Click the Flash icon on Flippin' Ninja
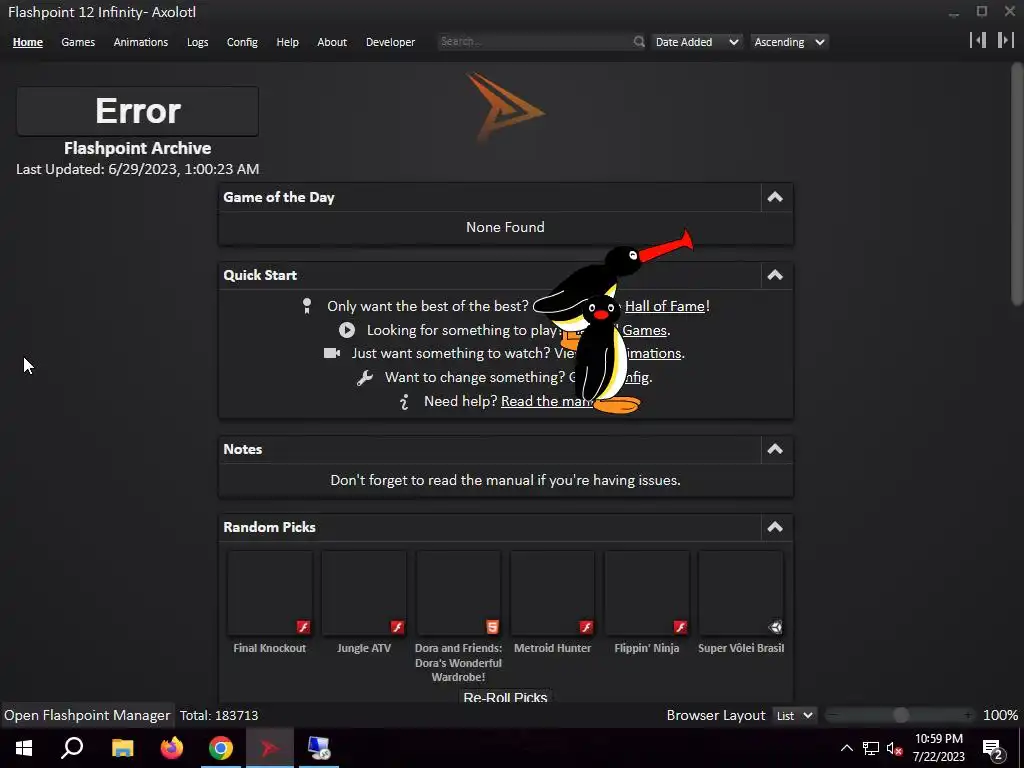Image resolution: width=1024 pixels, height=768 pixels. tap(680, 627)
